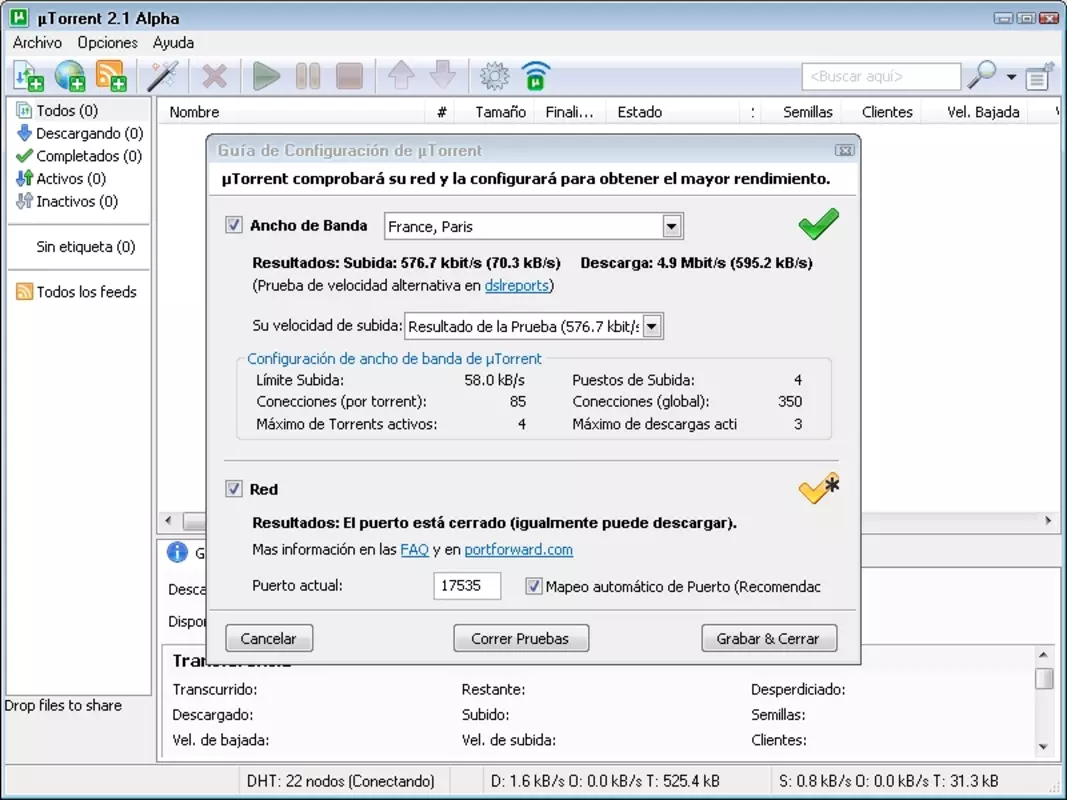Open the Su velocidad de subida dropdown
This screenshot has width=1067, height=800.
652,327
